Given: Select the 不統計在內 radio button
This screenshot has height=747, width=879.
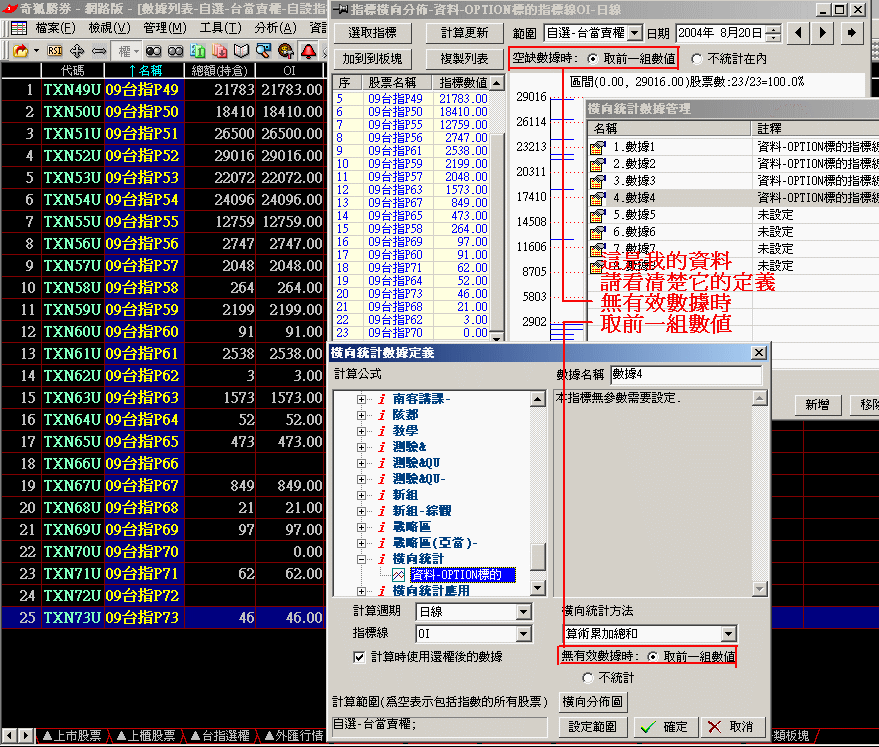Looking at the screenshot, I should tap(698, 59).
